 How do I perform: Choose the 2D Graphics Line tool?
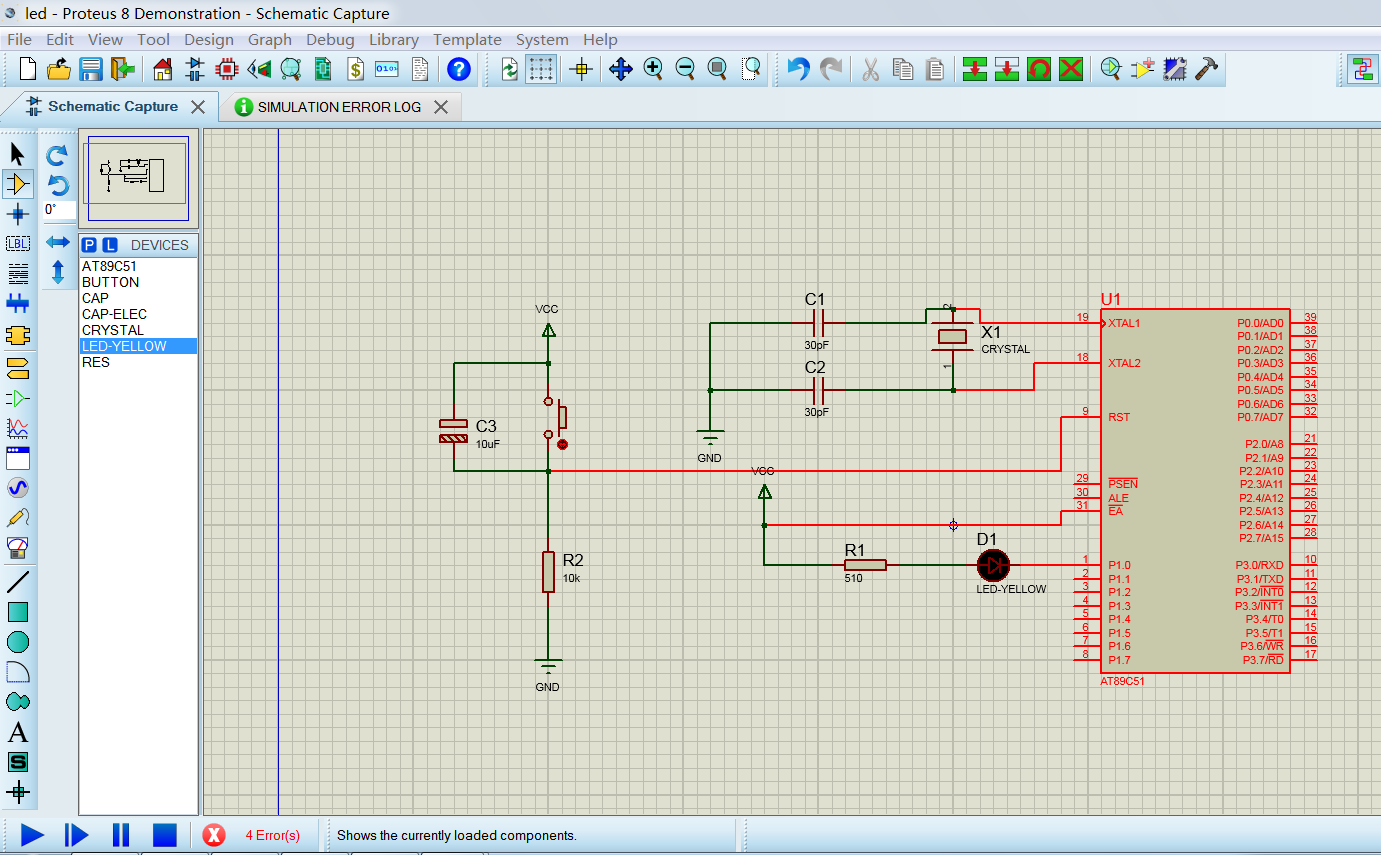pos(18,581)
